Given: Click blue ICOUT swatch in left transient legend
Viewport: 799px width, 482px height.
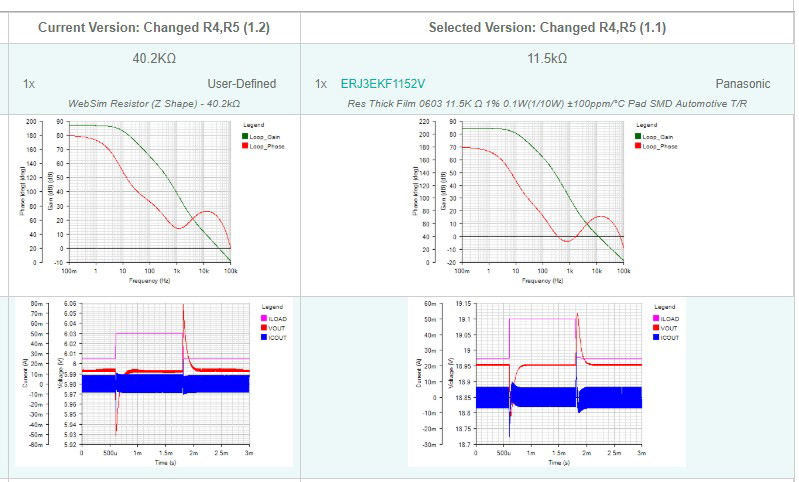Looking at the screenshot, I should [264, 337].
